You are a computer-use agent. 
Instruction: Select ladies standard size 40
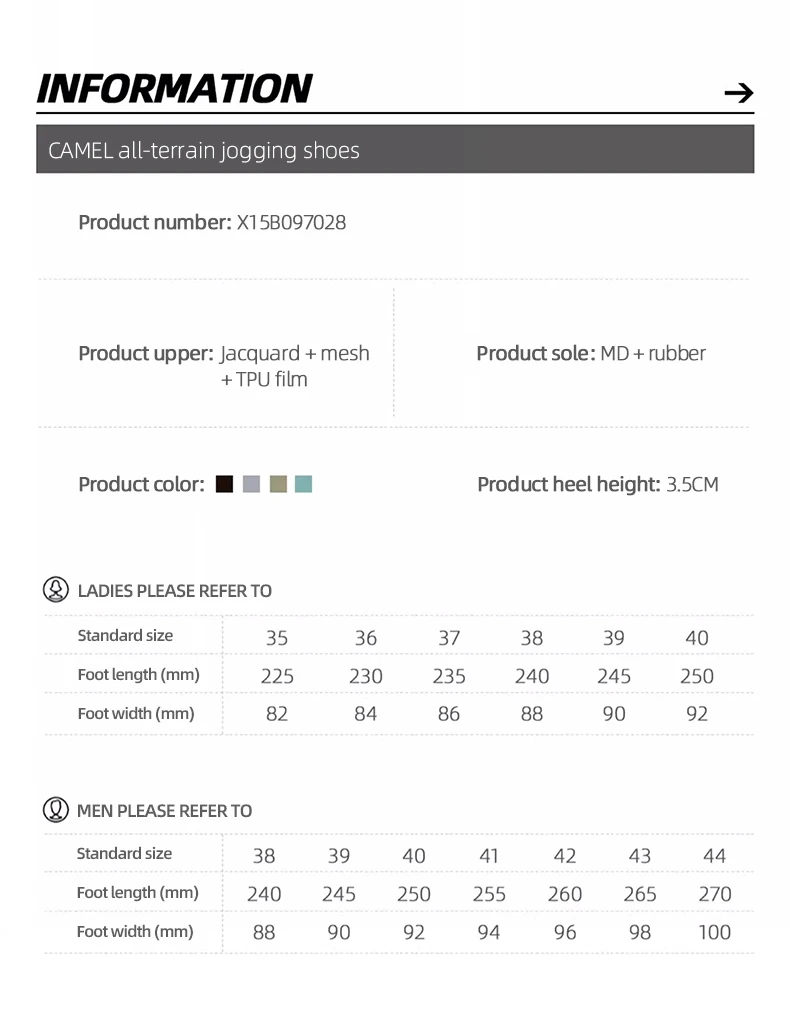click(697, 638)
